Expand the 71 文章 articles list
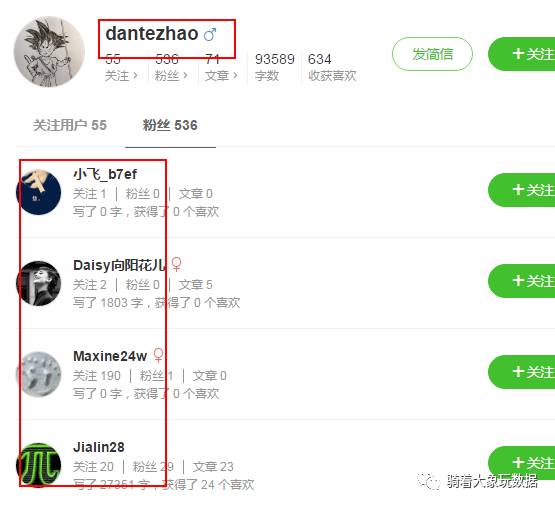 221,67
